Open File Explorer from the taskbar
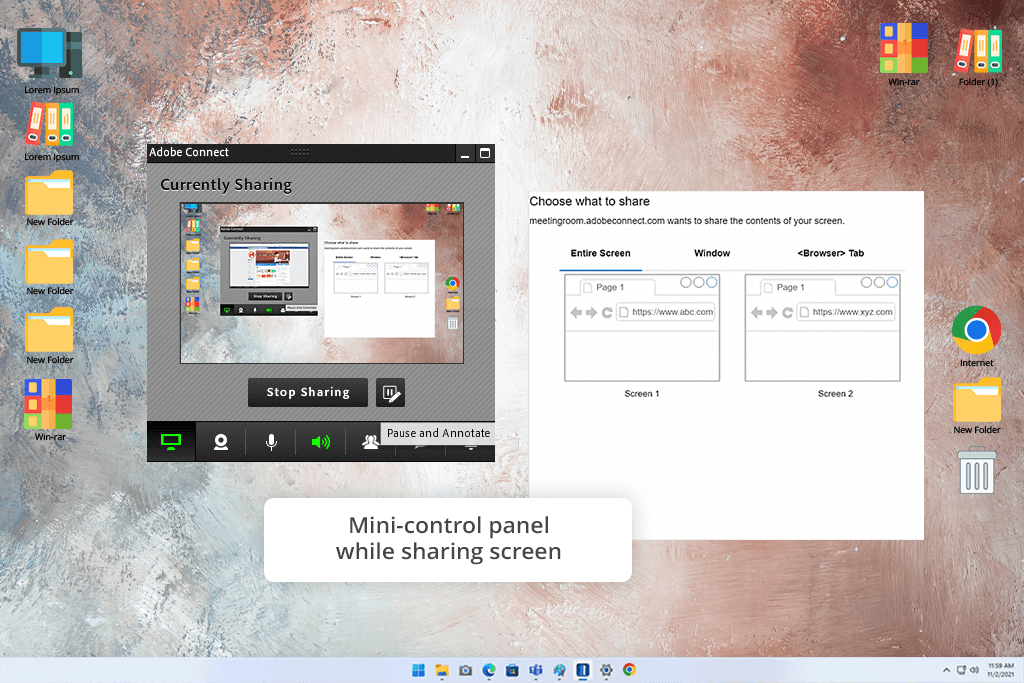Screen dimensions: 1024x683 442,670
